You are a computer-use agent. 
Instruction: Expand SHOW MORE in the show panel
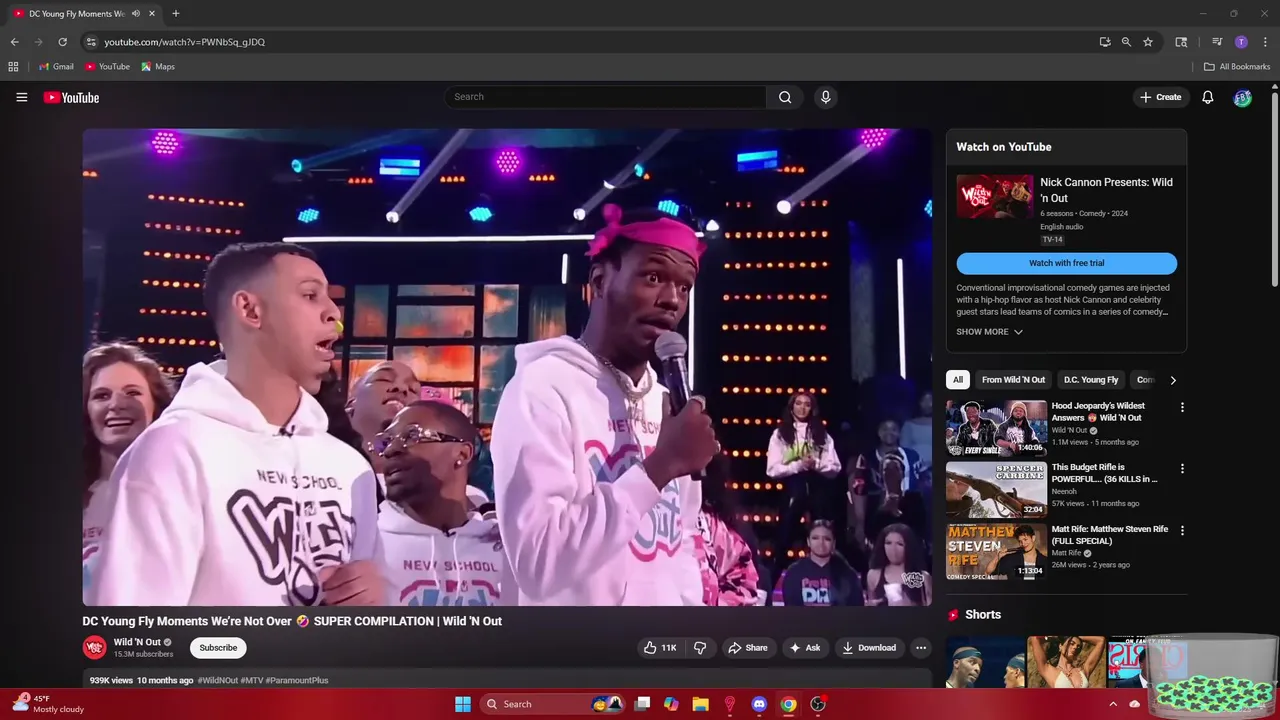pyautogui.click(x=989, y=332)
